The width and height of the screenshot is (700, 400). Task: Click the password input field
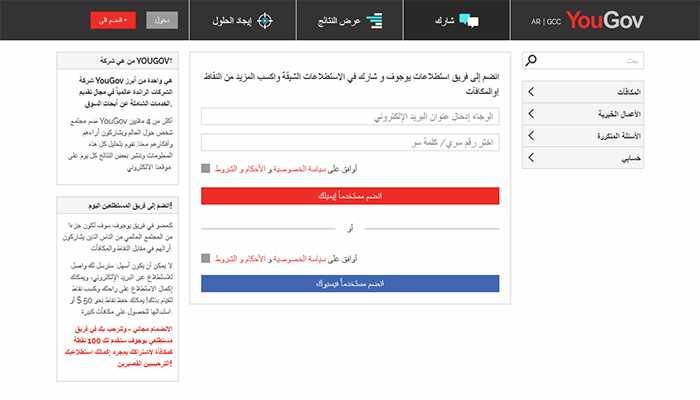tap(350, 142)
